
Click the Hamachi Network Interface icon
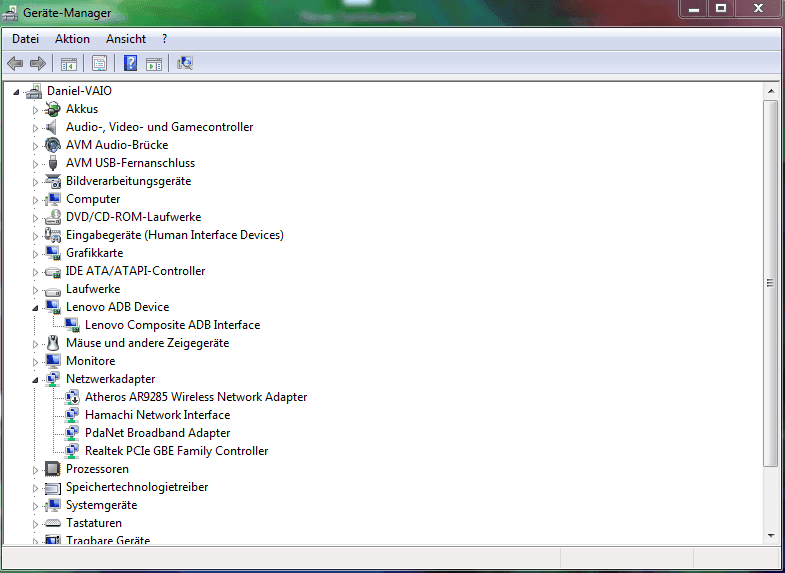[x=72, y=415]
